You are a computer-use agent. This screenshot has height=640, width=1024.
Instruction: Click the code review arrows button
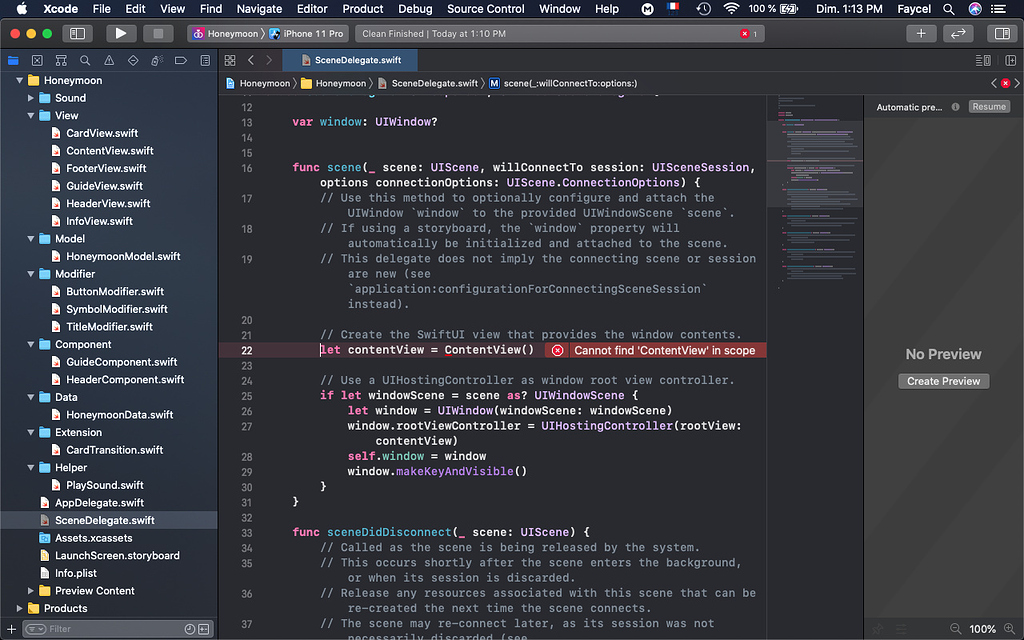pos(958,33)
